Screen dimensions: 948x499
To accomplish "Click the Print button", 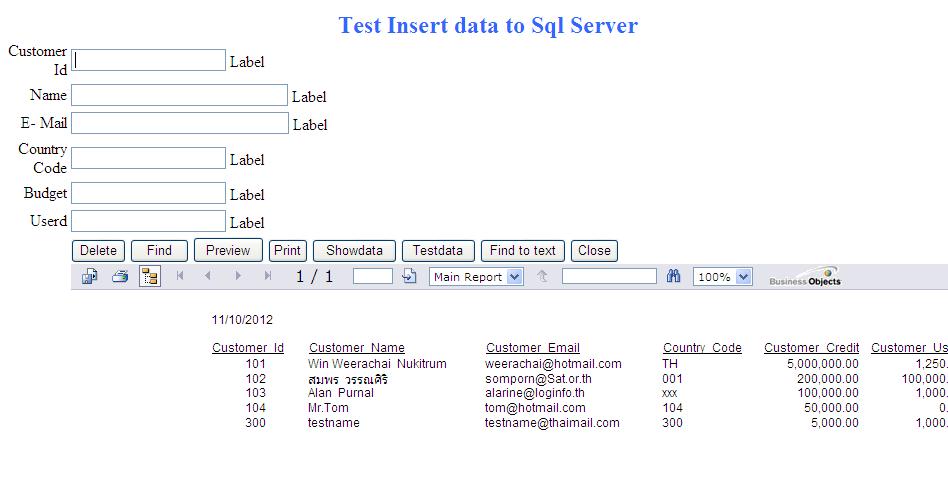I will (x=288, y=250).
